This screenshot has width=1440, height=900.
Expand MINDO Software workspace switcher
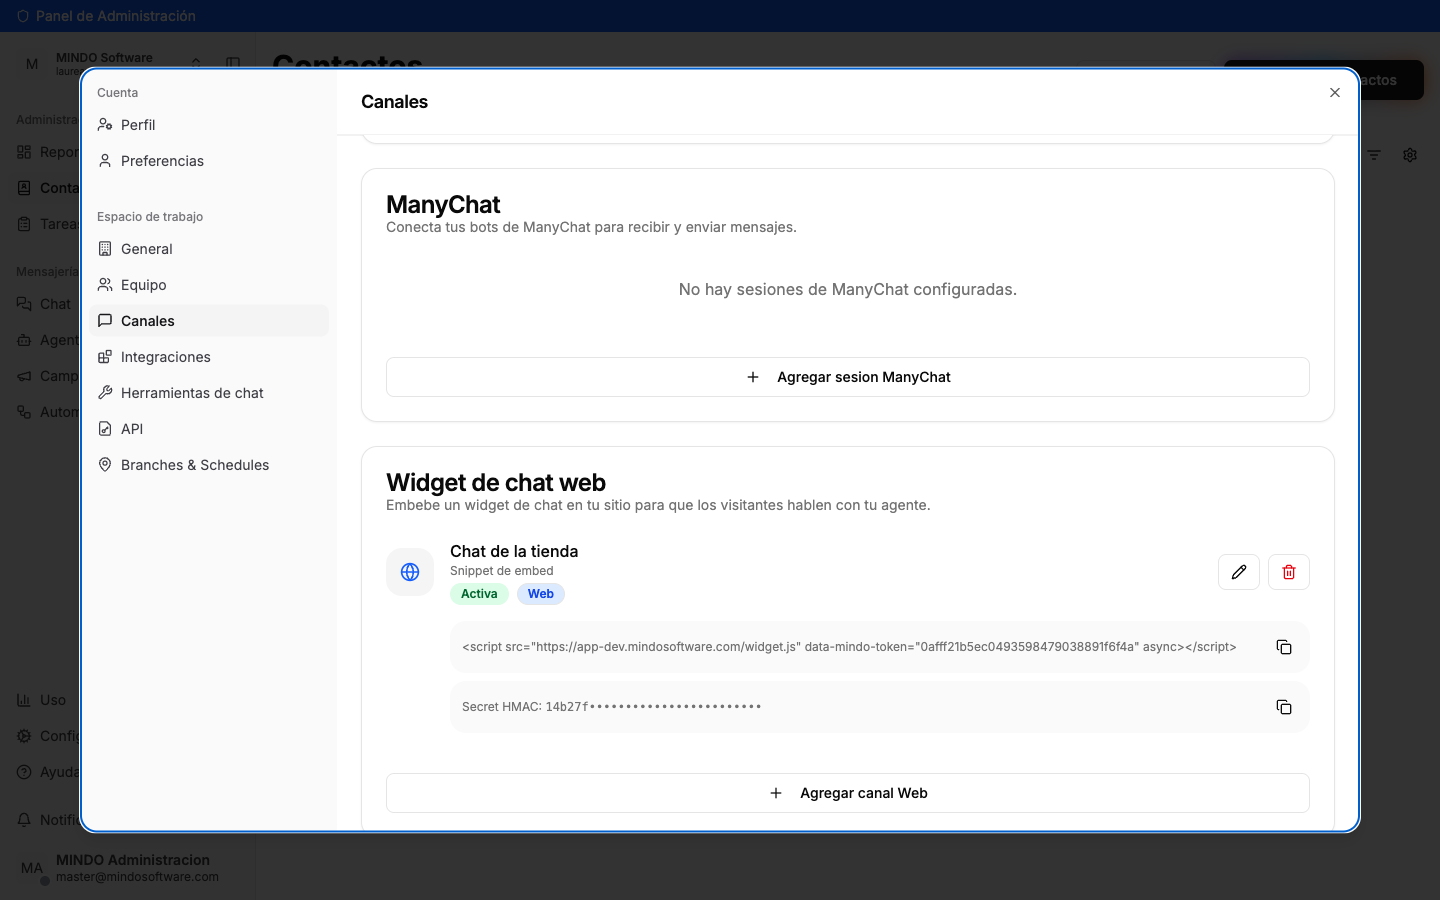pyautogui.click(x=196, y=63)
